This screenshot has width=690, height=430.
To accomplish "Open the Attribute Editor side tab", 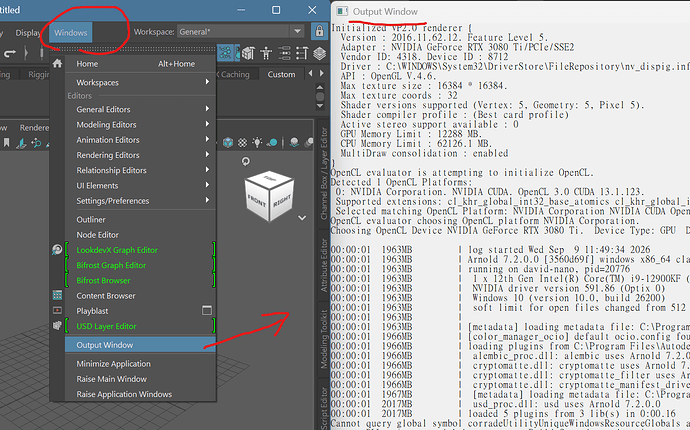I will pos(324,265).
